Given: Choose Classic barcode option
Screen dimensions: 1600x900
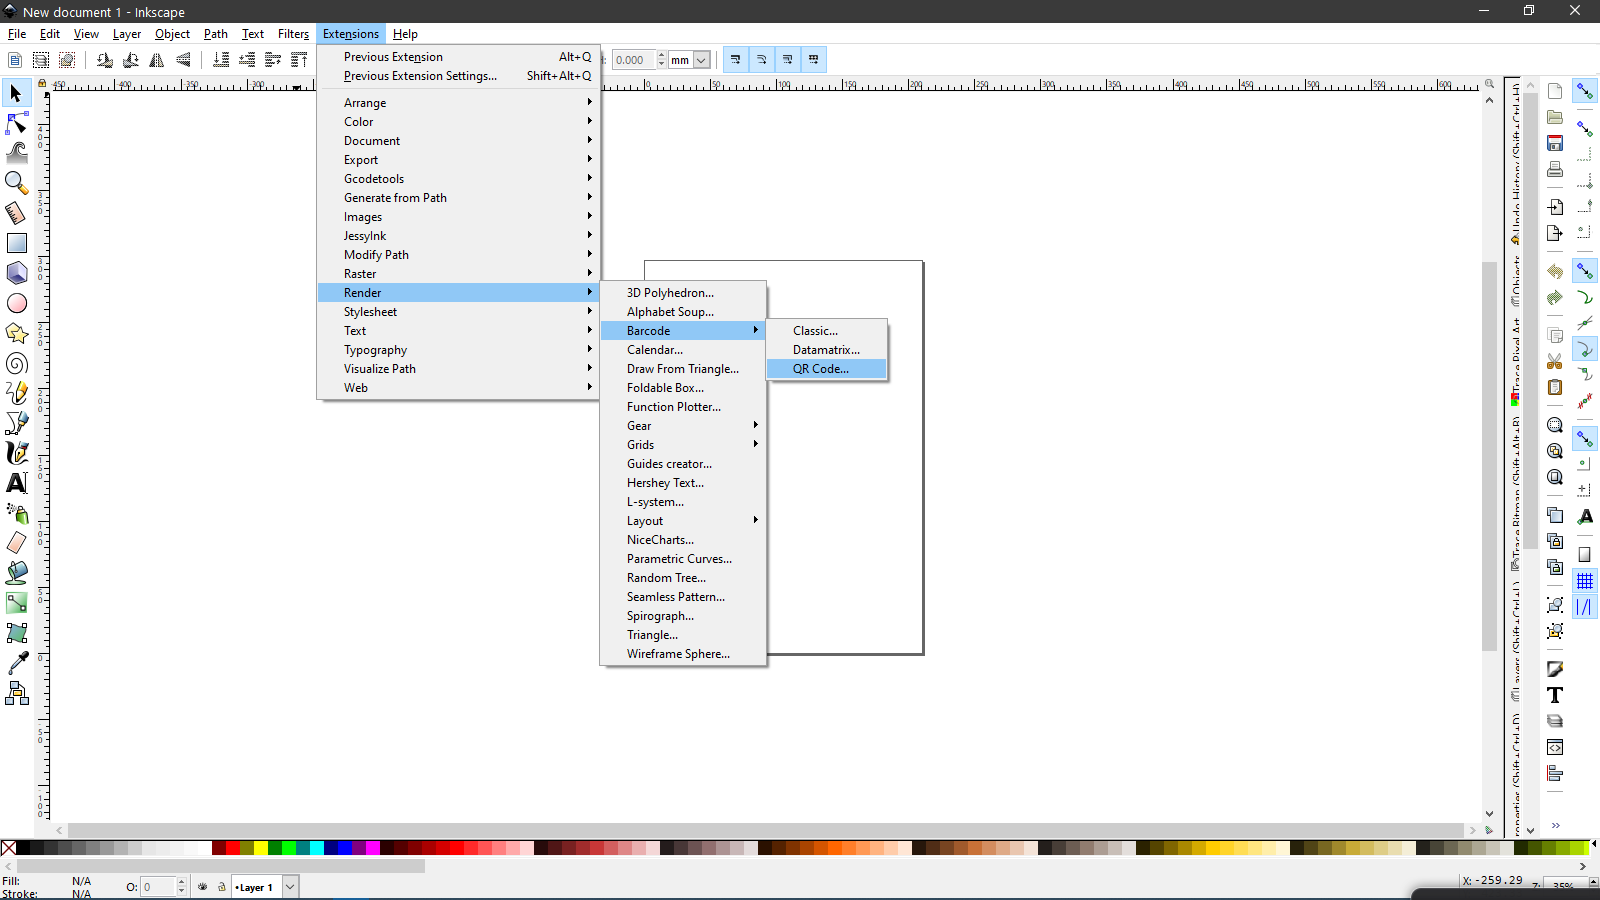Looking at the screenshot, I should pos(826,331).
